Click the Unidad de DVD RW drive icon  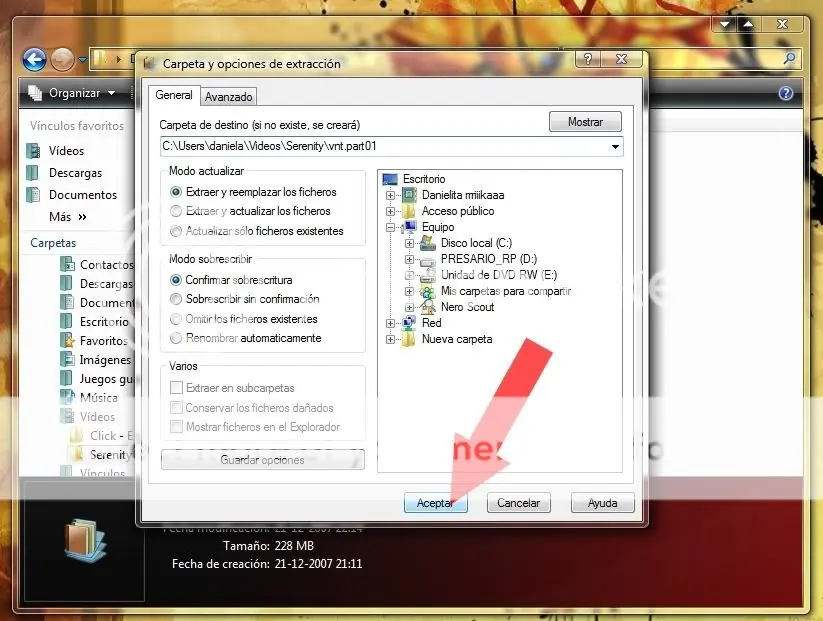[428, 275]
